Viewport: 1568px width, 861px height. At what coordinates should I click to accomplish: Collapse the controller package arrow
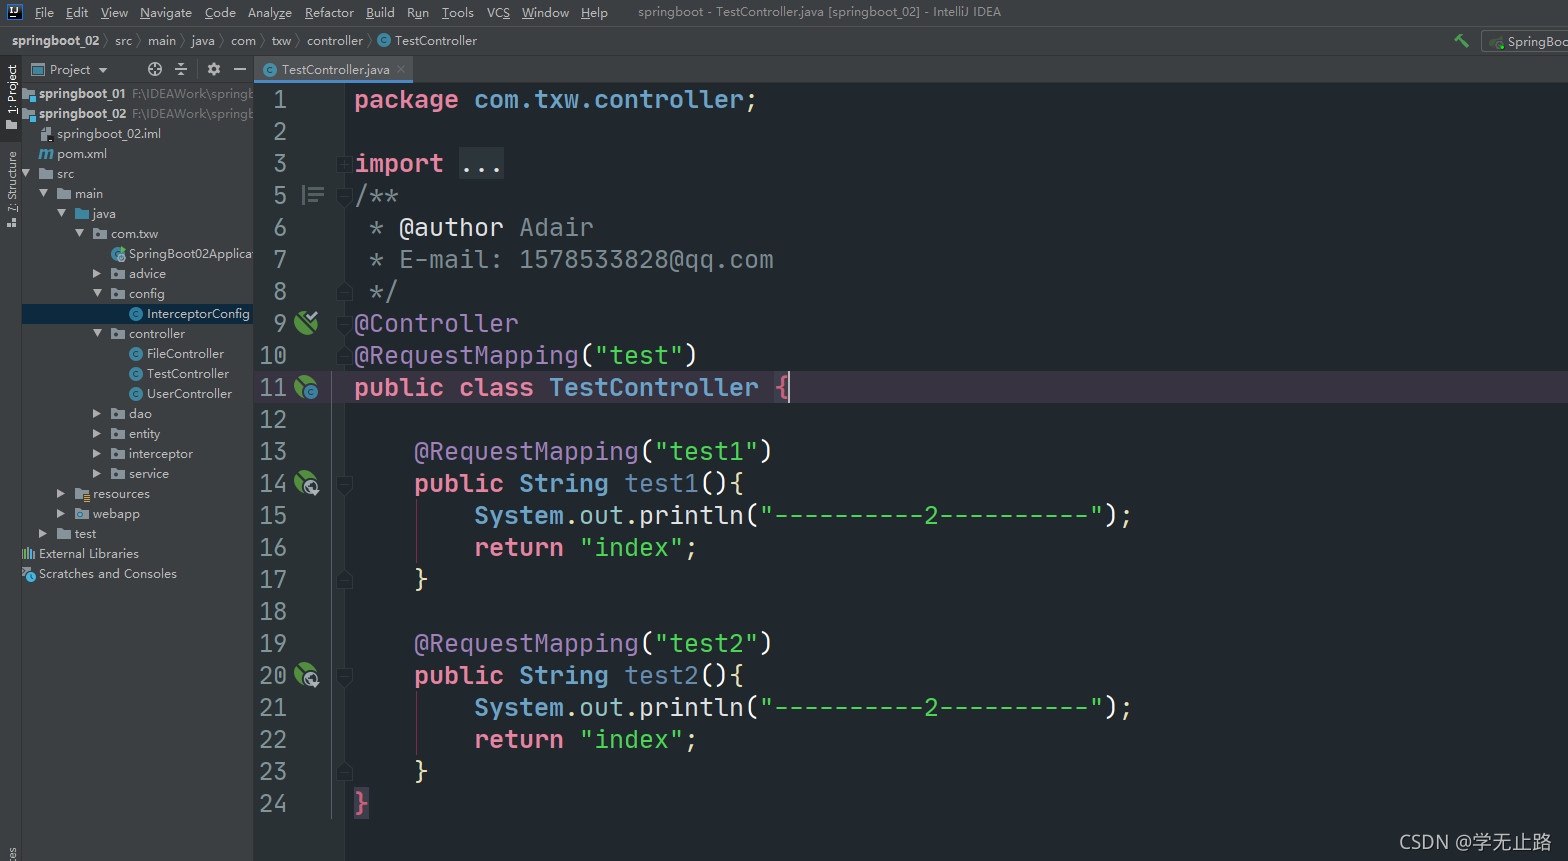click(x=98, y=333)
